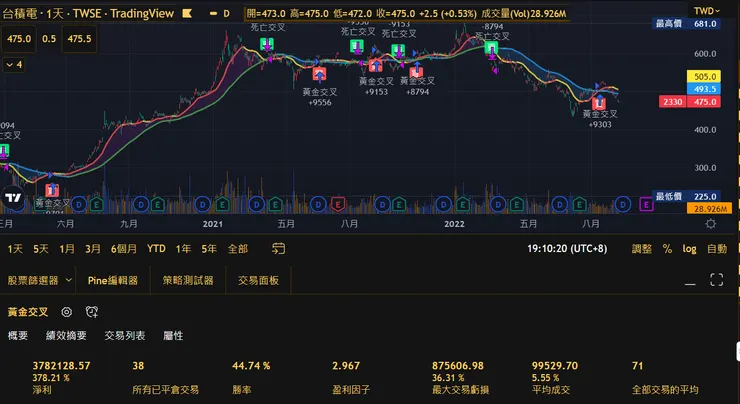Click the golden cross buy marker +9556

[320, 74]
